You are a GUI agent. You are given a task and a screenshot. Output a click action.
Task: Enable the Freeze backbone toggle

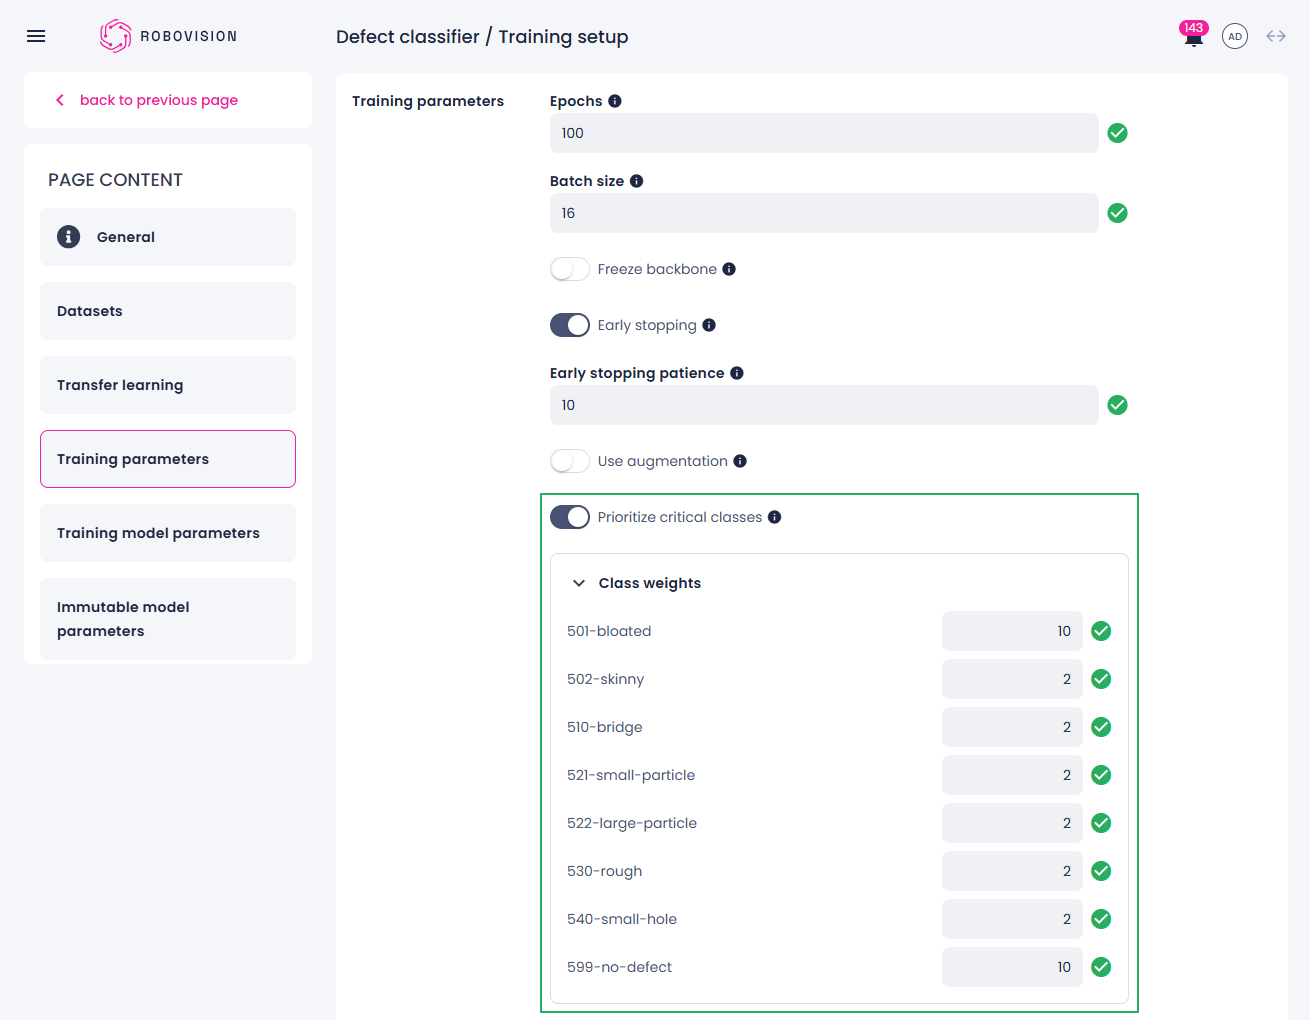570,269
